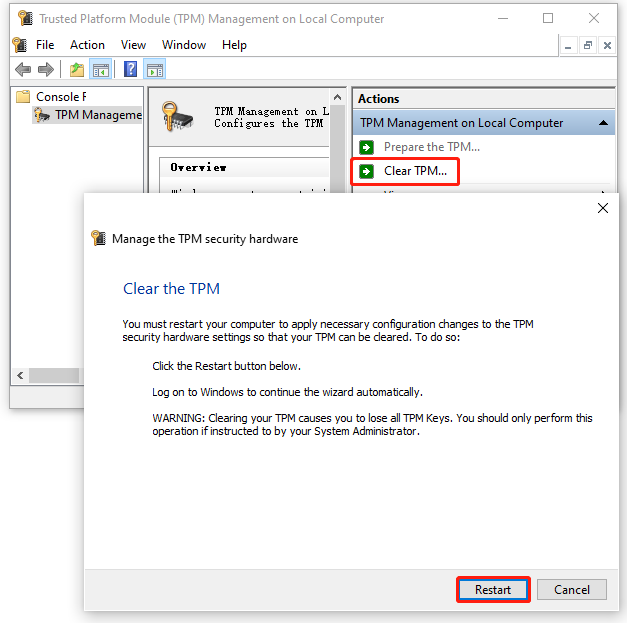Click the Restart button
627x623 pixels.
(x=493, y=589)
